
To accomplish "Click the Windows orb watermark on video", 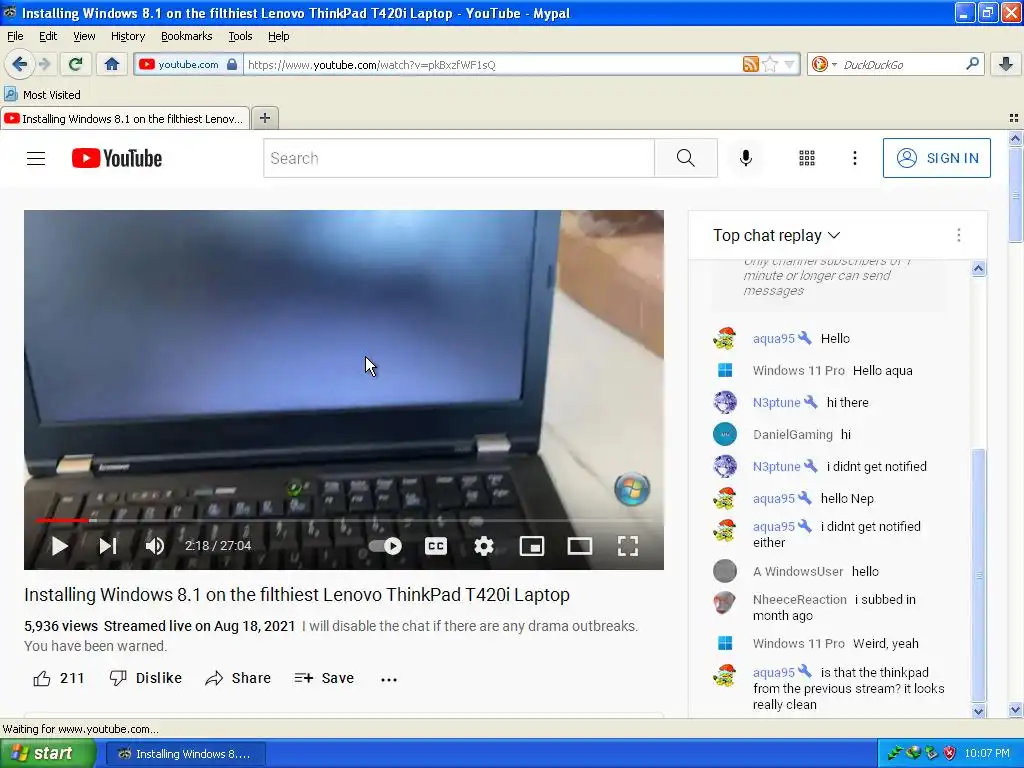I will (x=632, y=488).
